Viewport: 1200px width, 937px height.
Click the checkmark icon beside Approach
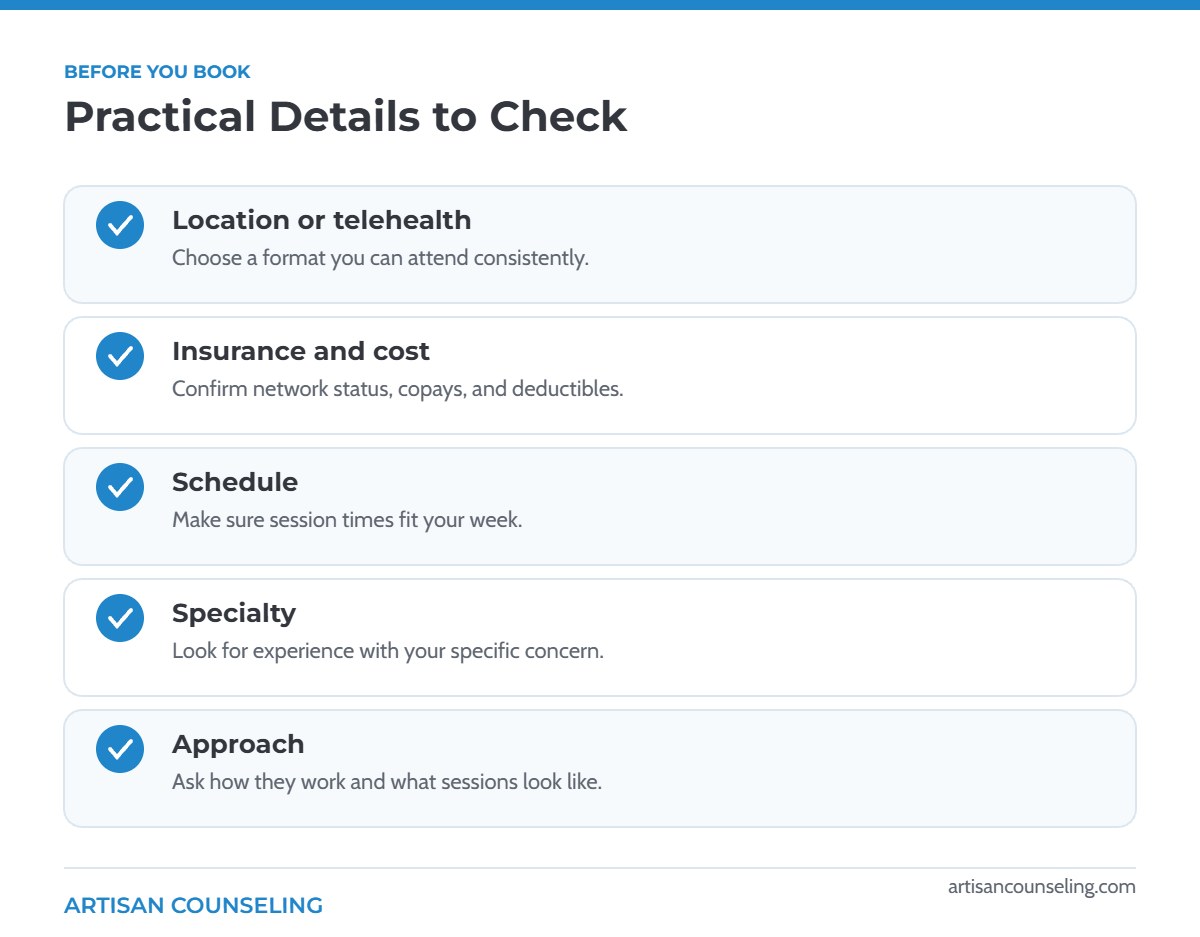click(x=120, y=749)
